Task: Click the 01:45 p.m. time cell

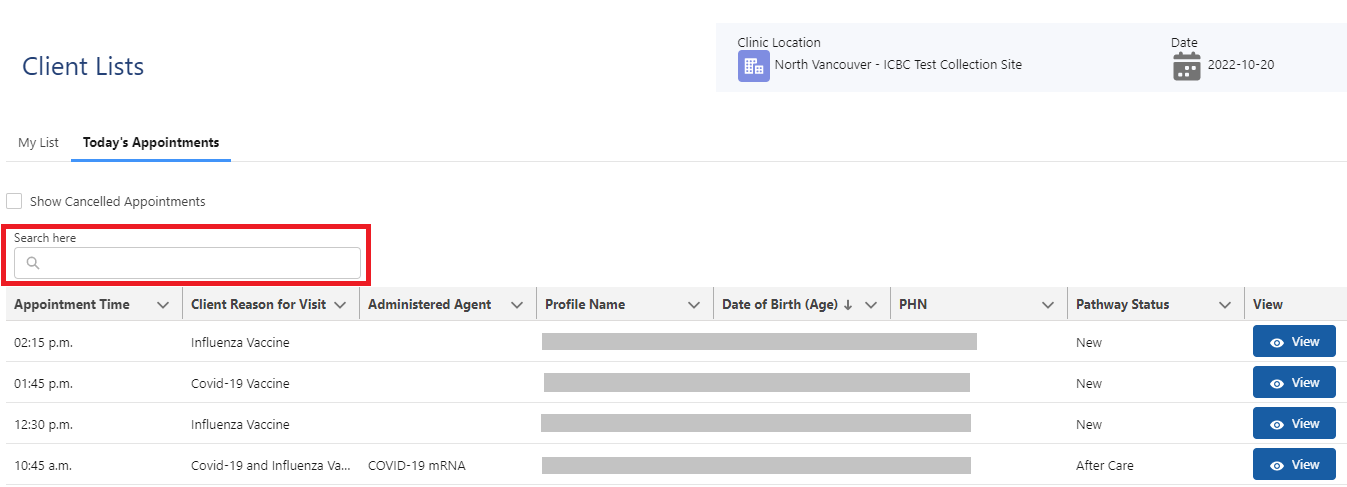Action: 43,384
